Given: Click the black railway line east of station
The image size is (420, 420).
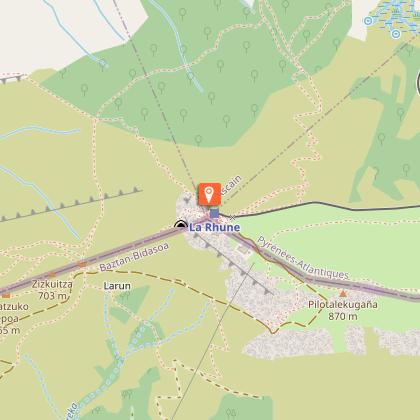Looking at the screenshot, I should coord(320,206).
